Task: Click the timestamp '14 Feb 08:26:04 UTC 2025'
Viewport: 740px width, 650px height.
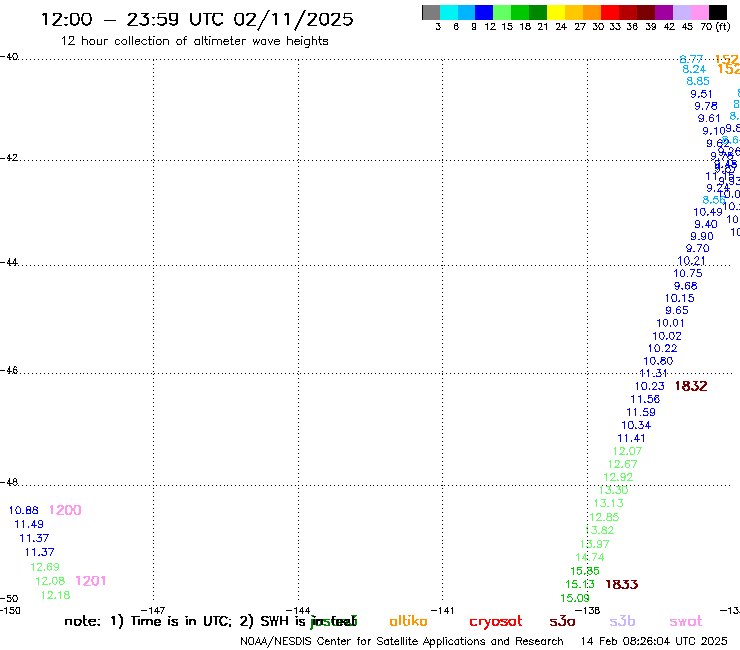Action: pyautogui.click(x=654, y=642)
